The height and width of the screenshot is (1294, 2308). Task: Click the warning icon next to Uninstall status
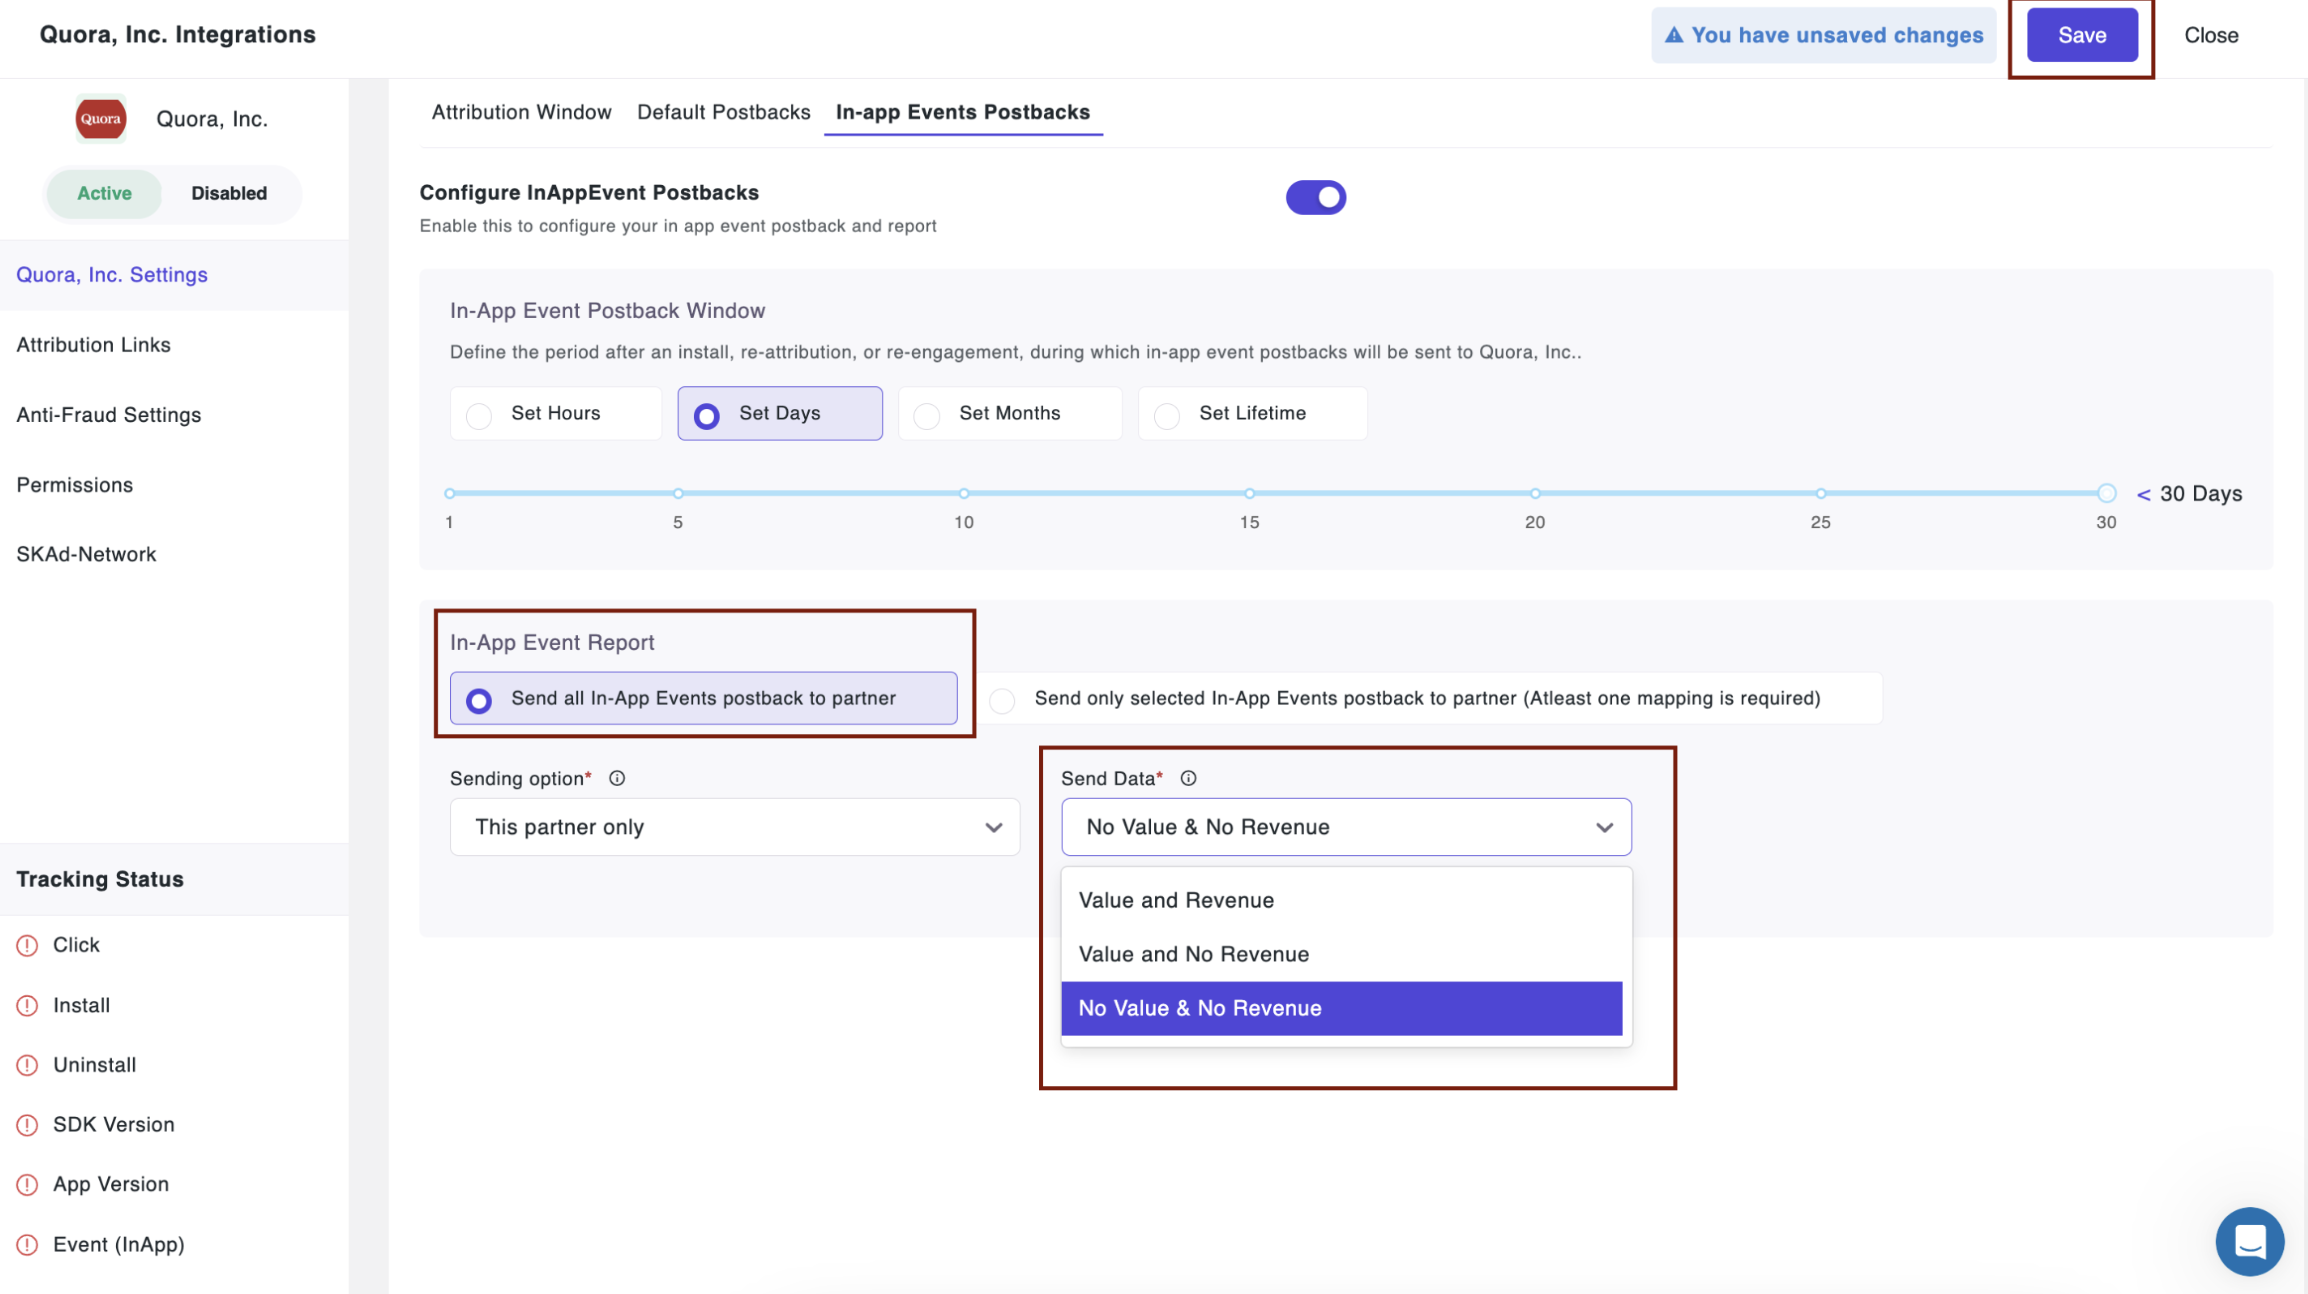(28, 1065)
